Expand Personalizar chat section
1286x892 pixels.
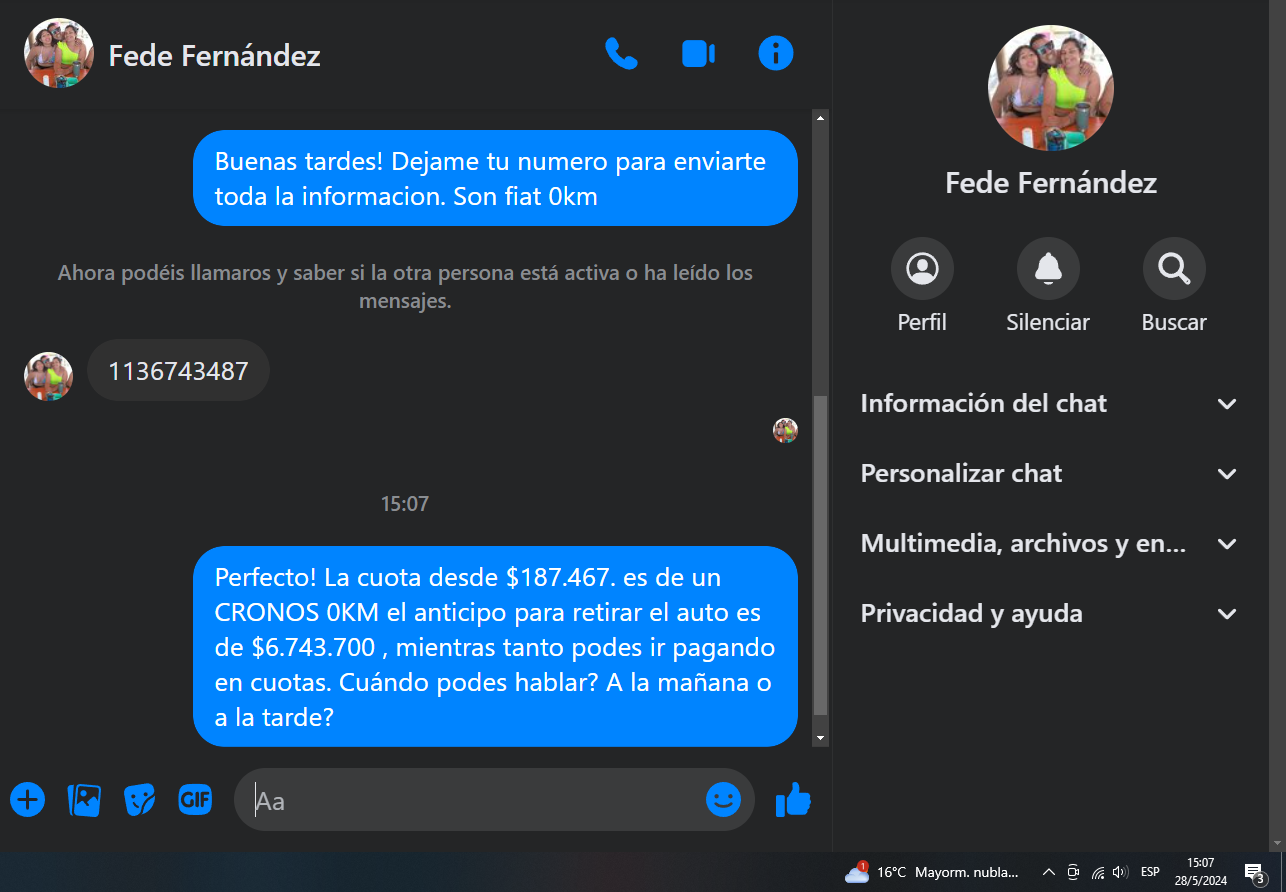pos(1050,474)
